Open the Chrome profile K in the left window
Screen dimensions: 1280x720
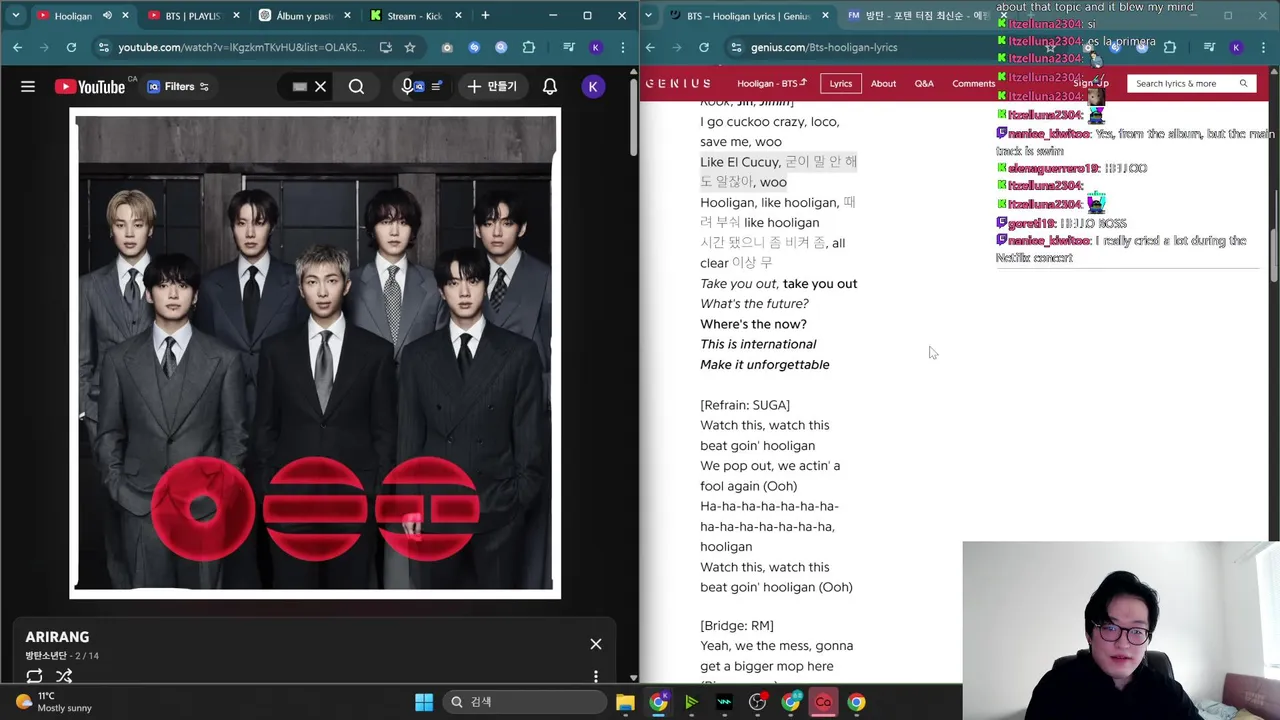click(596, 47)
